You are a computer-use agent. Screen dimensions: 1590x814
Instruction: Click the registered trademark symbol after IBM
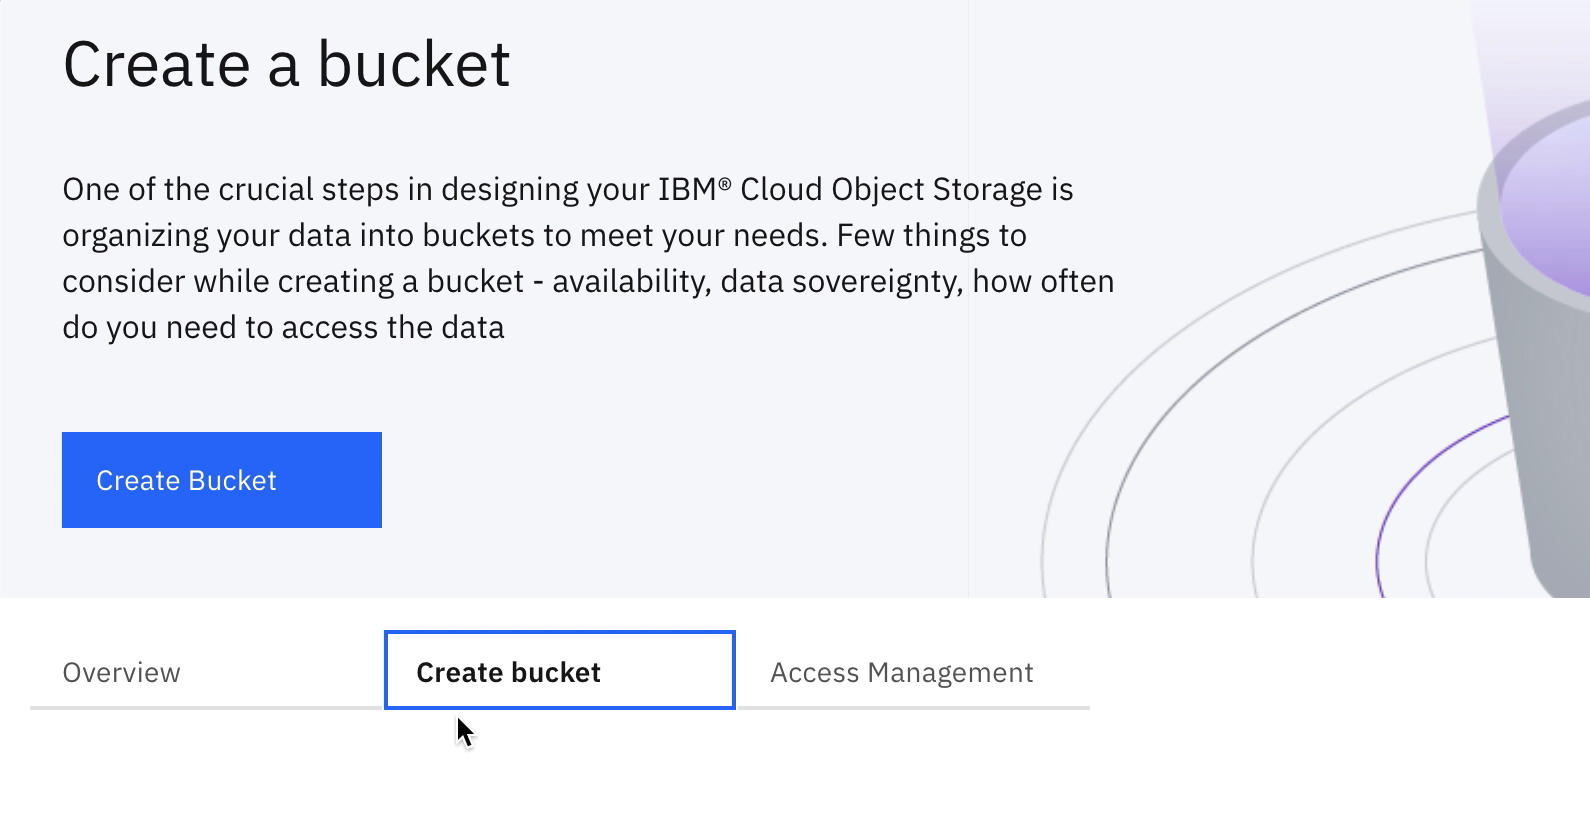[x=724, y=184]
